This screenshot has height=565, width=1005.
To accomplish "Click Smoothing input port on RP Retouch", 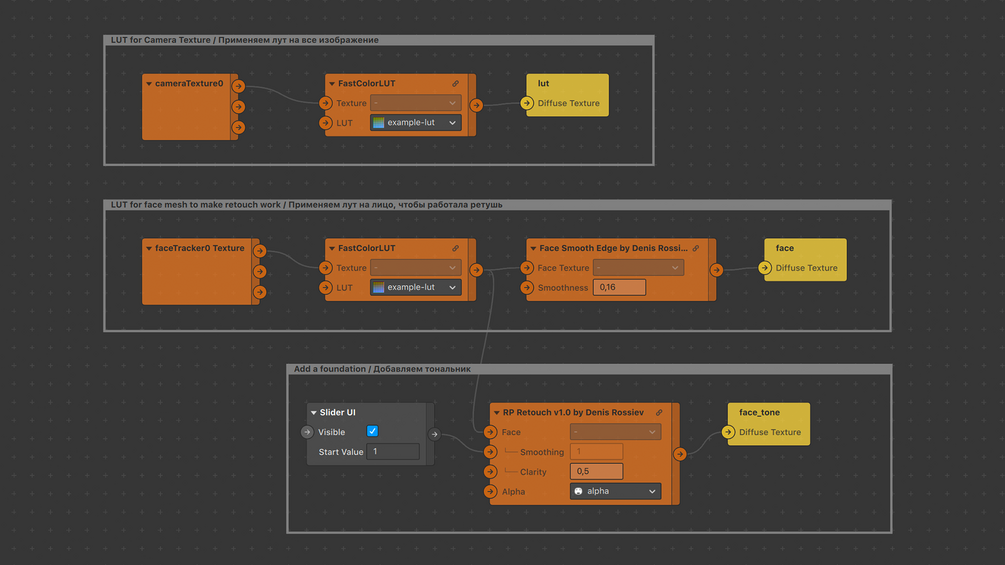I will click(x=490, y=452).
